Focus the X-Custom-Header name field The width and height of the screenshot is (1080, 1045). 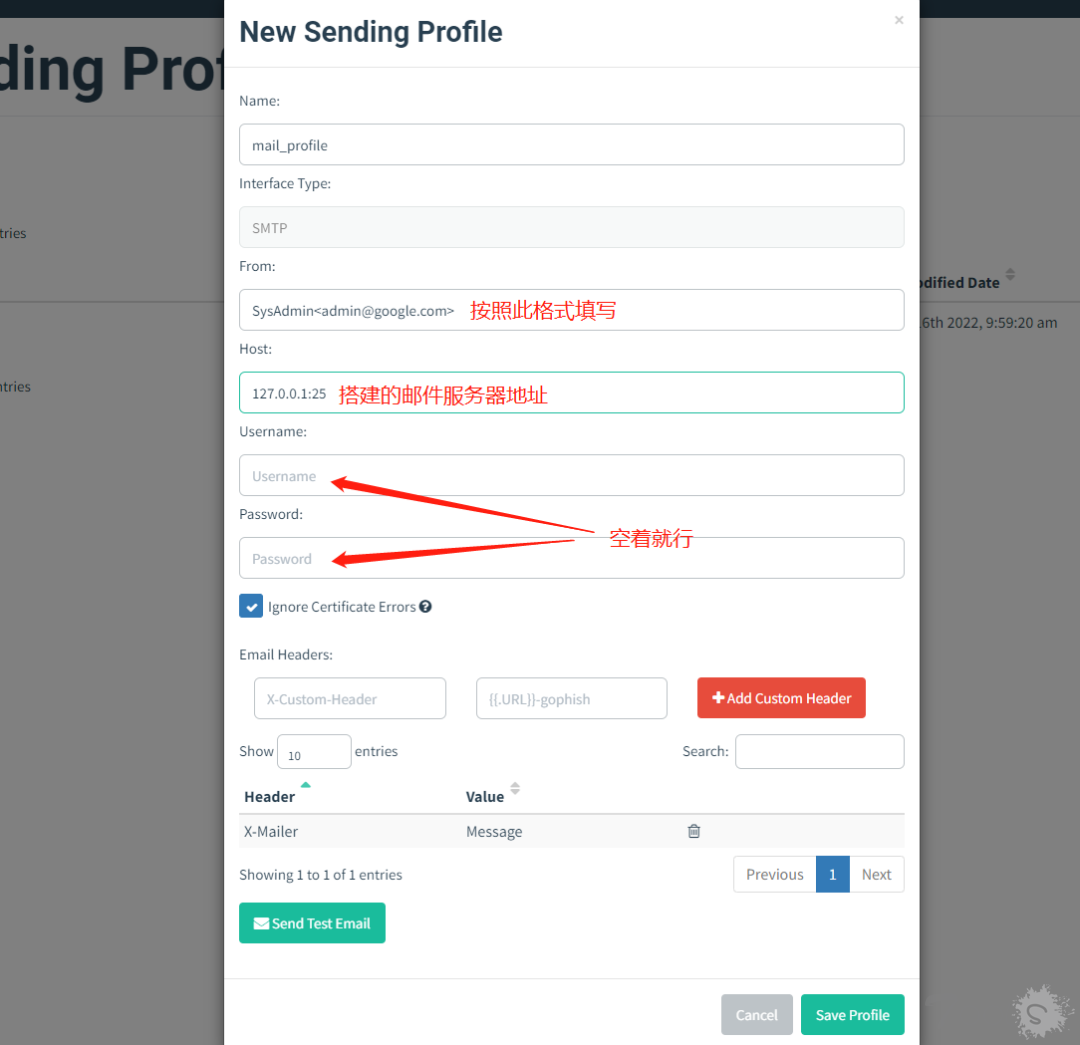pyautogui.click(x=350, y=699)
